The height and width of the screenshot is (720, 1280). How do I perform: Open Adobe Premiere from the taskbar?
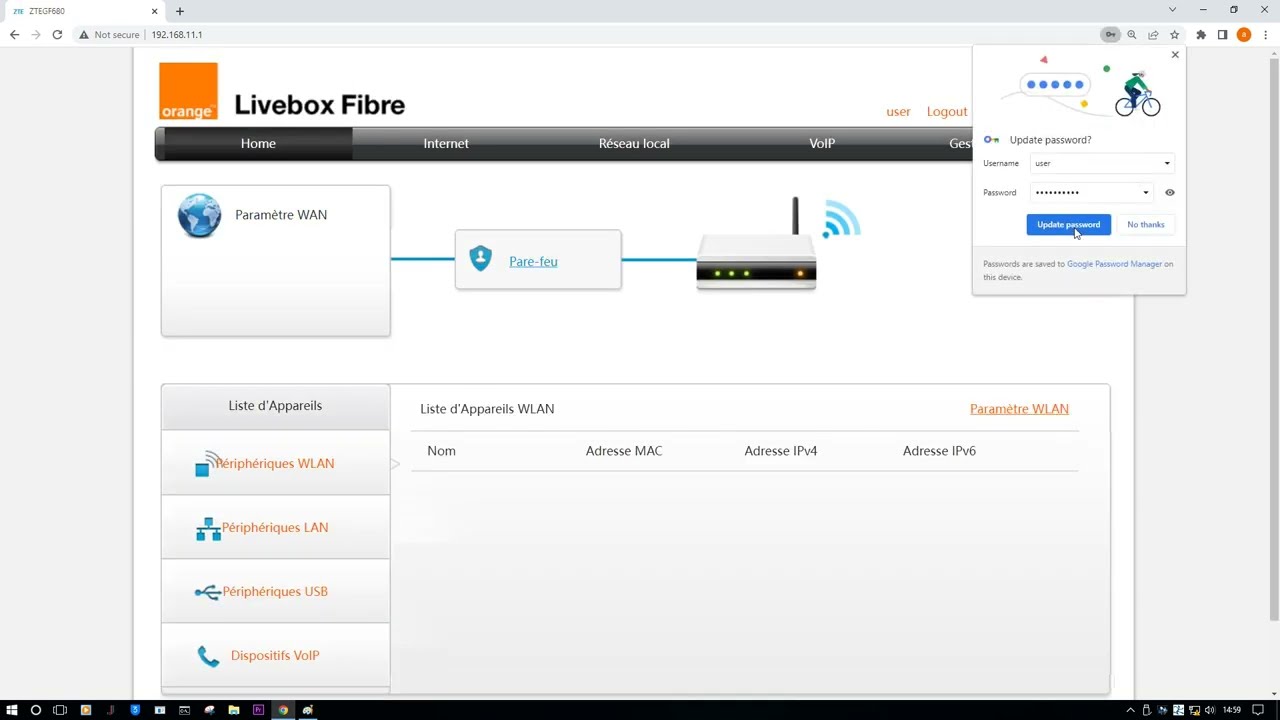[258, 710]
